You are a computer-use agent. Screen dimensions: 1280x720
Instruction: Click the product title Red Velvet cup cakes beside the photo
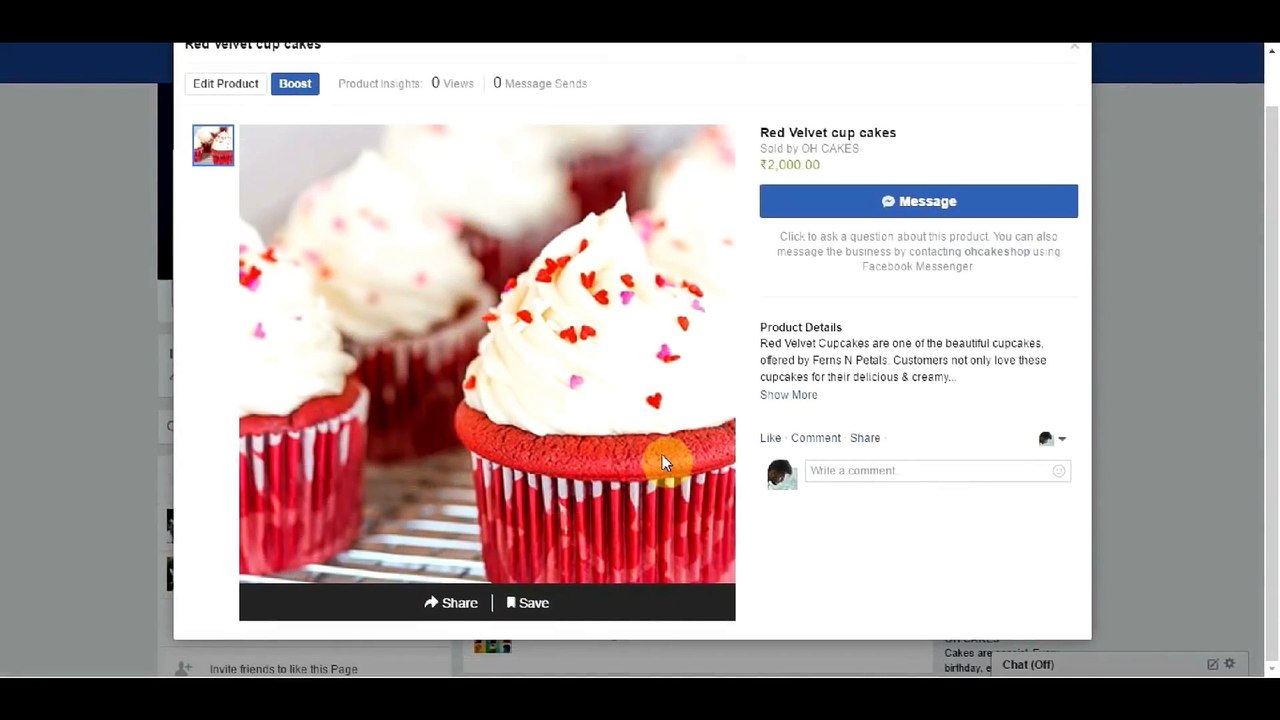coord(828,133)
